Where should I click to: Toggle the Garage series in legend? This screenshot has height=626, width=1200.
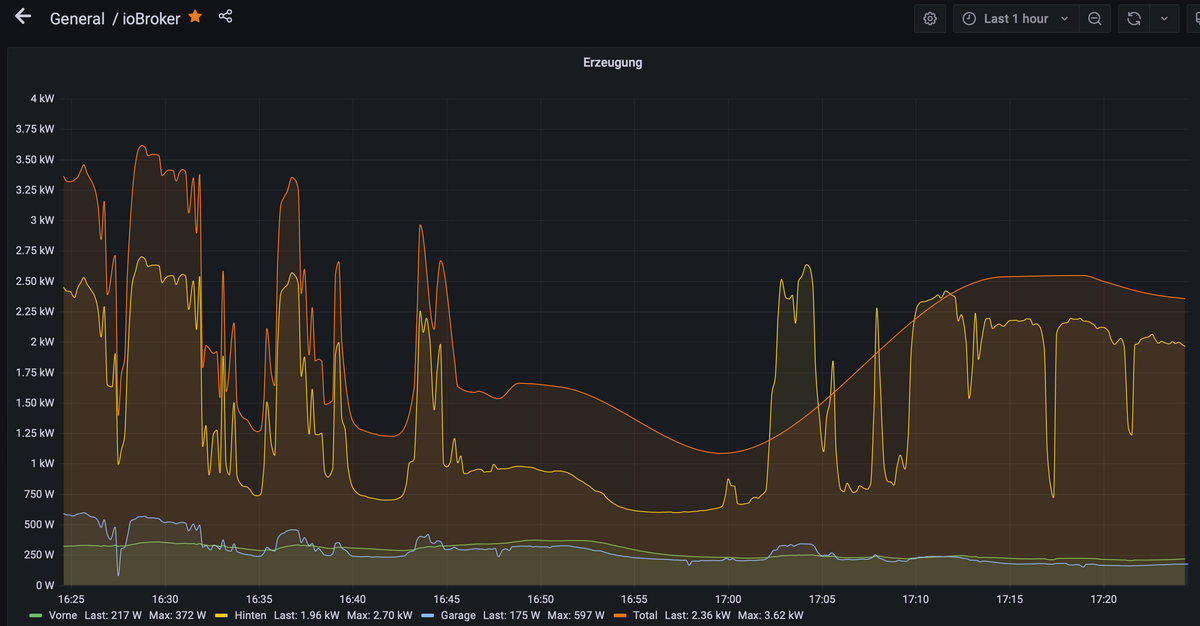pyautogui.click(x=457, y=615)
